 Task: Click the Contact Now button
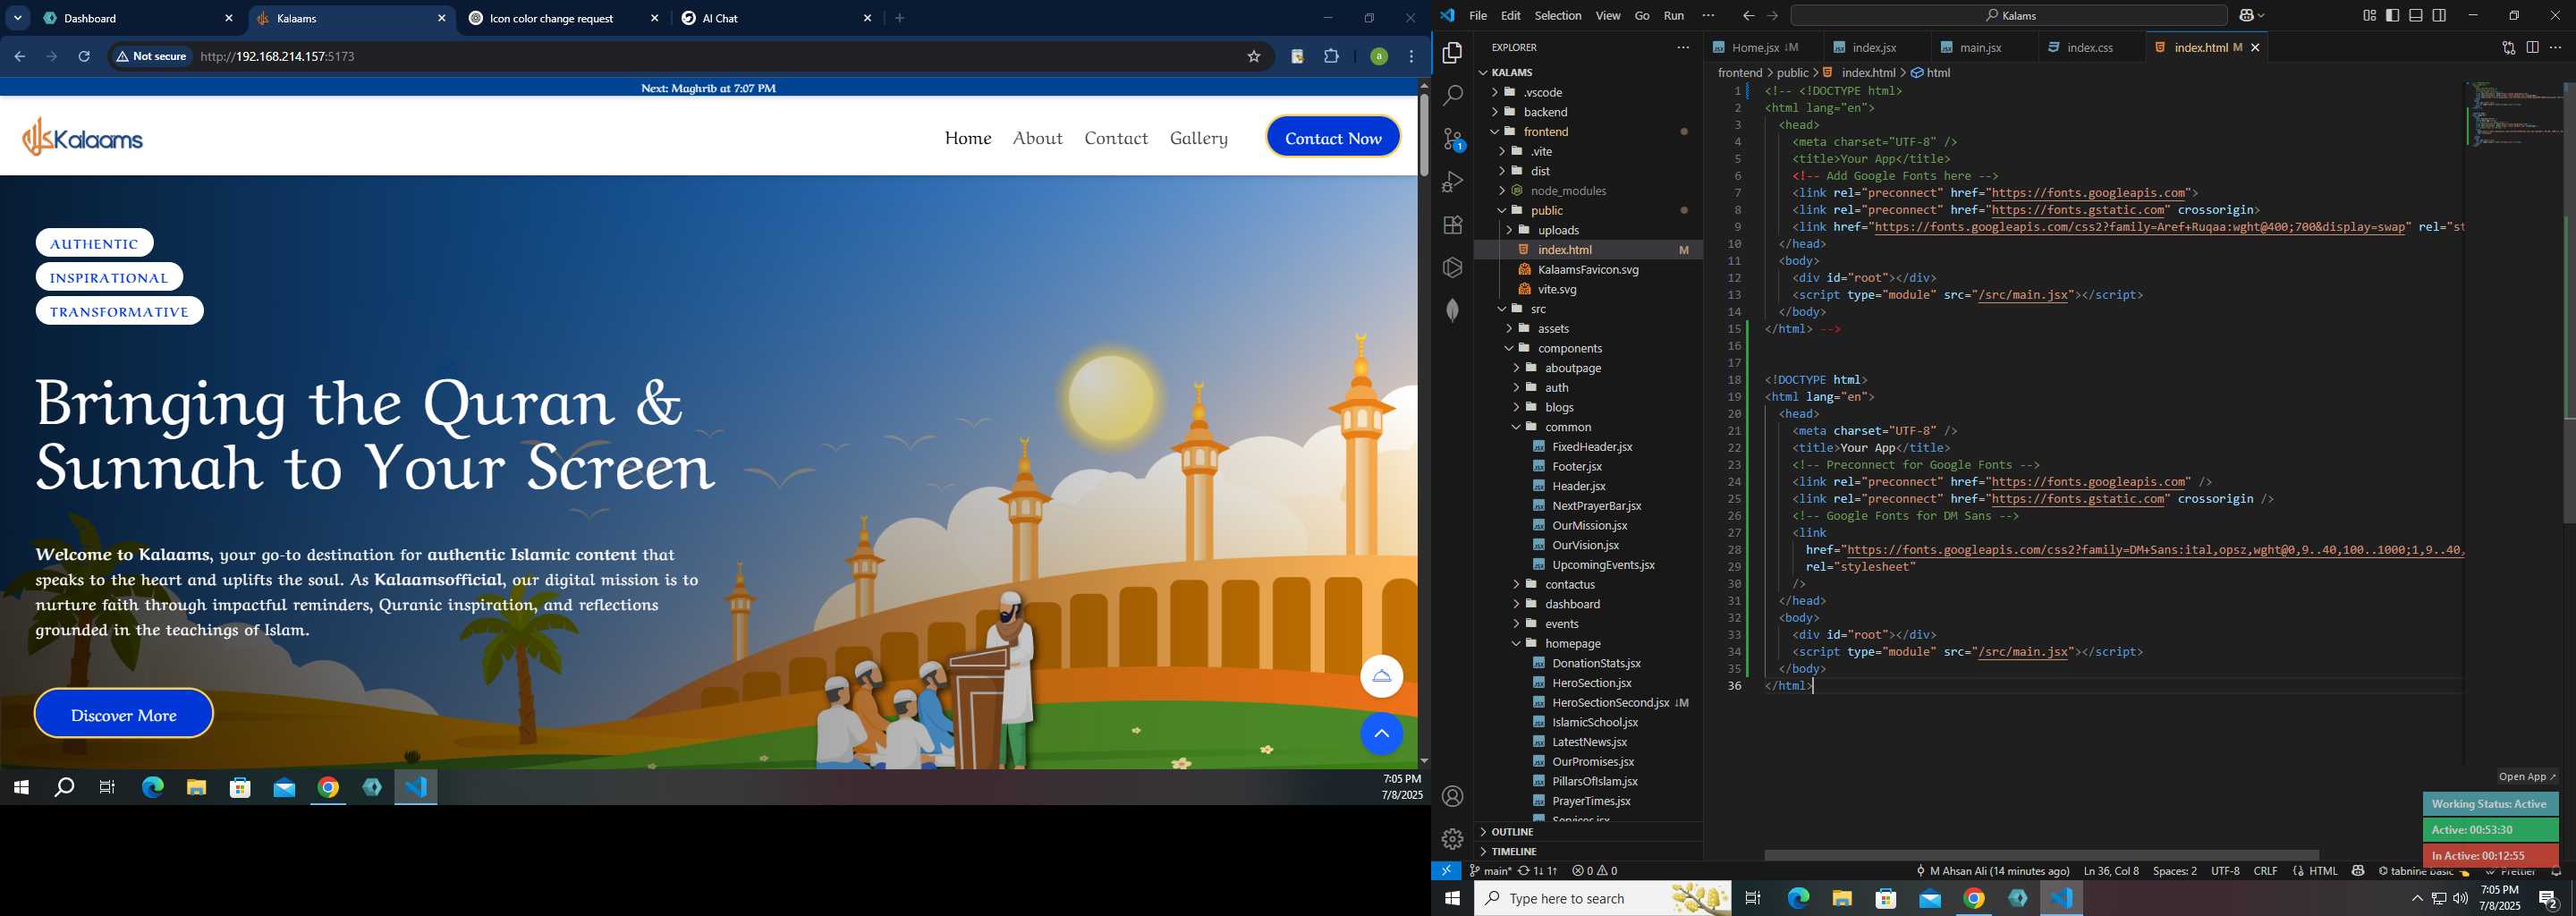(1333, 137)
